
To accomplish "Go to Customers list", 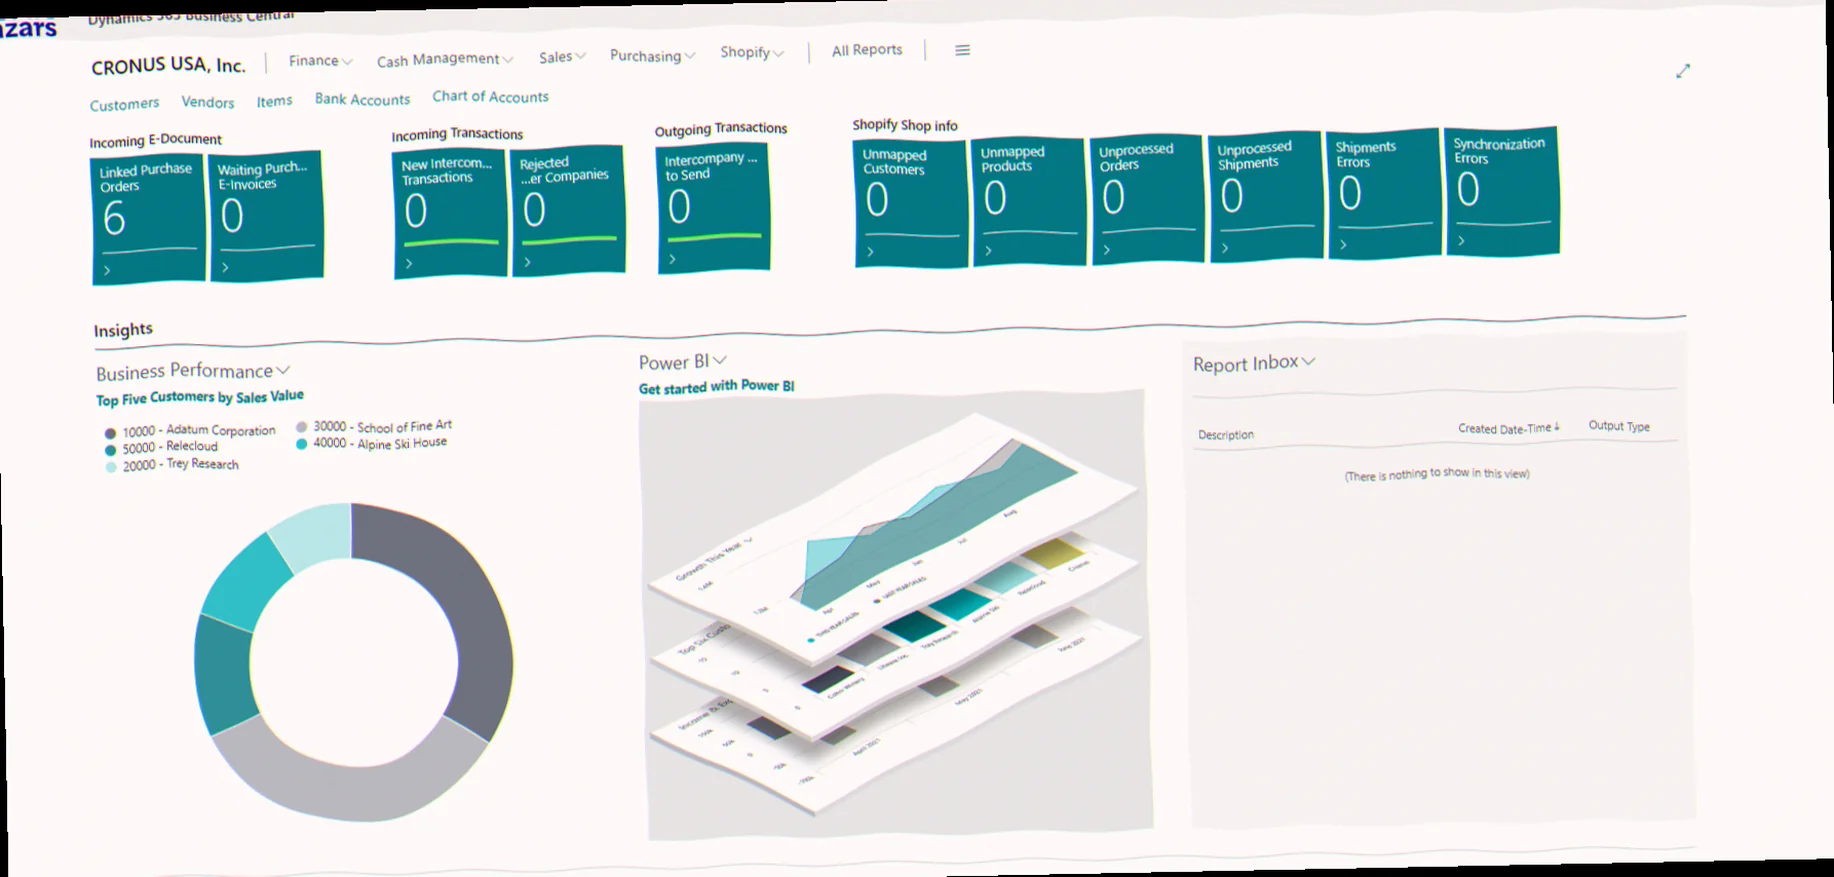I will tap(124, 104).
